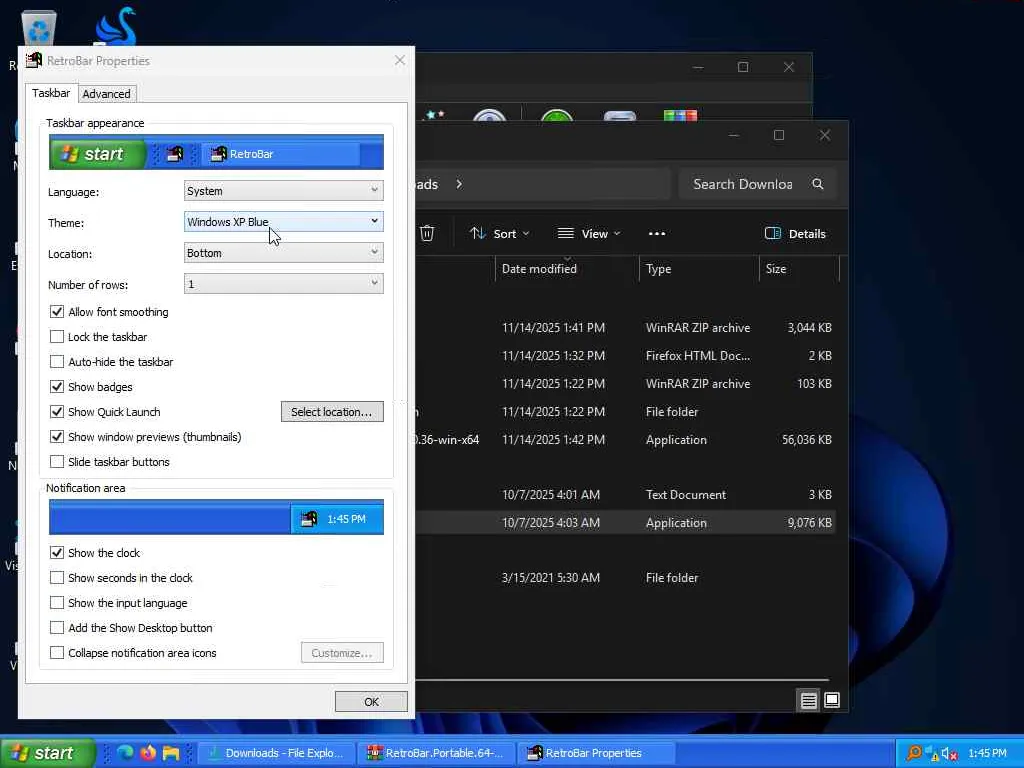The width and height of the screenshot is (1024, 768).
Task: Open the See more ellipsis menu
Action: click(x=657, y=234)
